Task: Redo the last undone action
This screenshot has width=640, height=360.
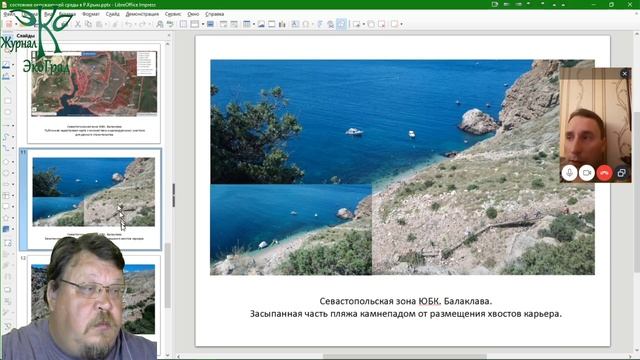Action: coord(142,24)
